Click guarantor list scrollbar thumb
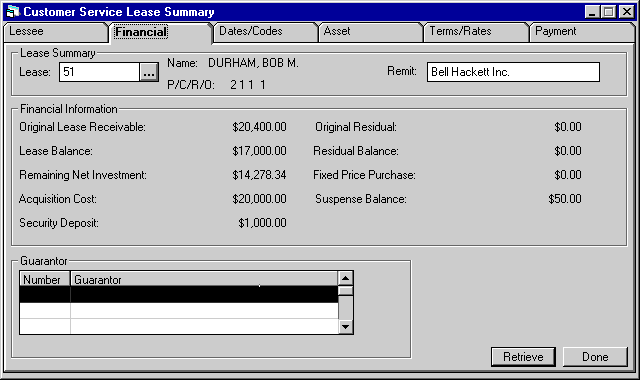 pyautogui.click(x=345, y=291)
